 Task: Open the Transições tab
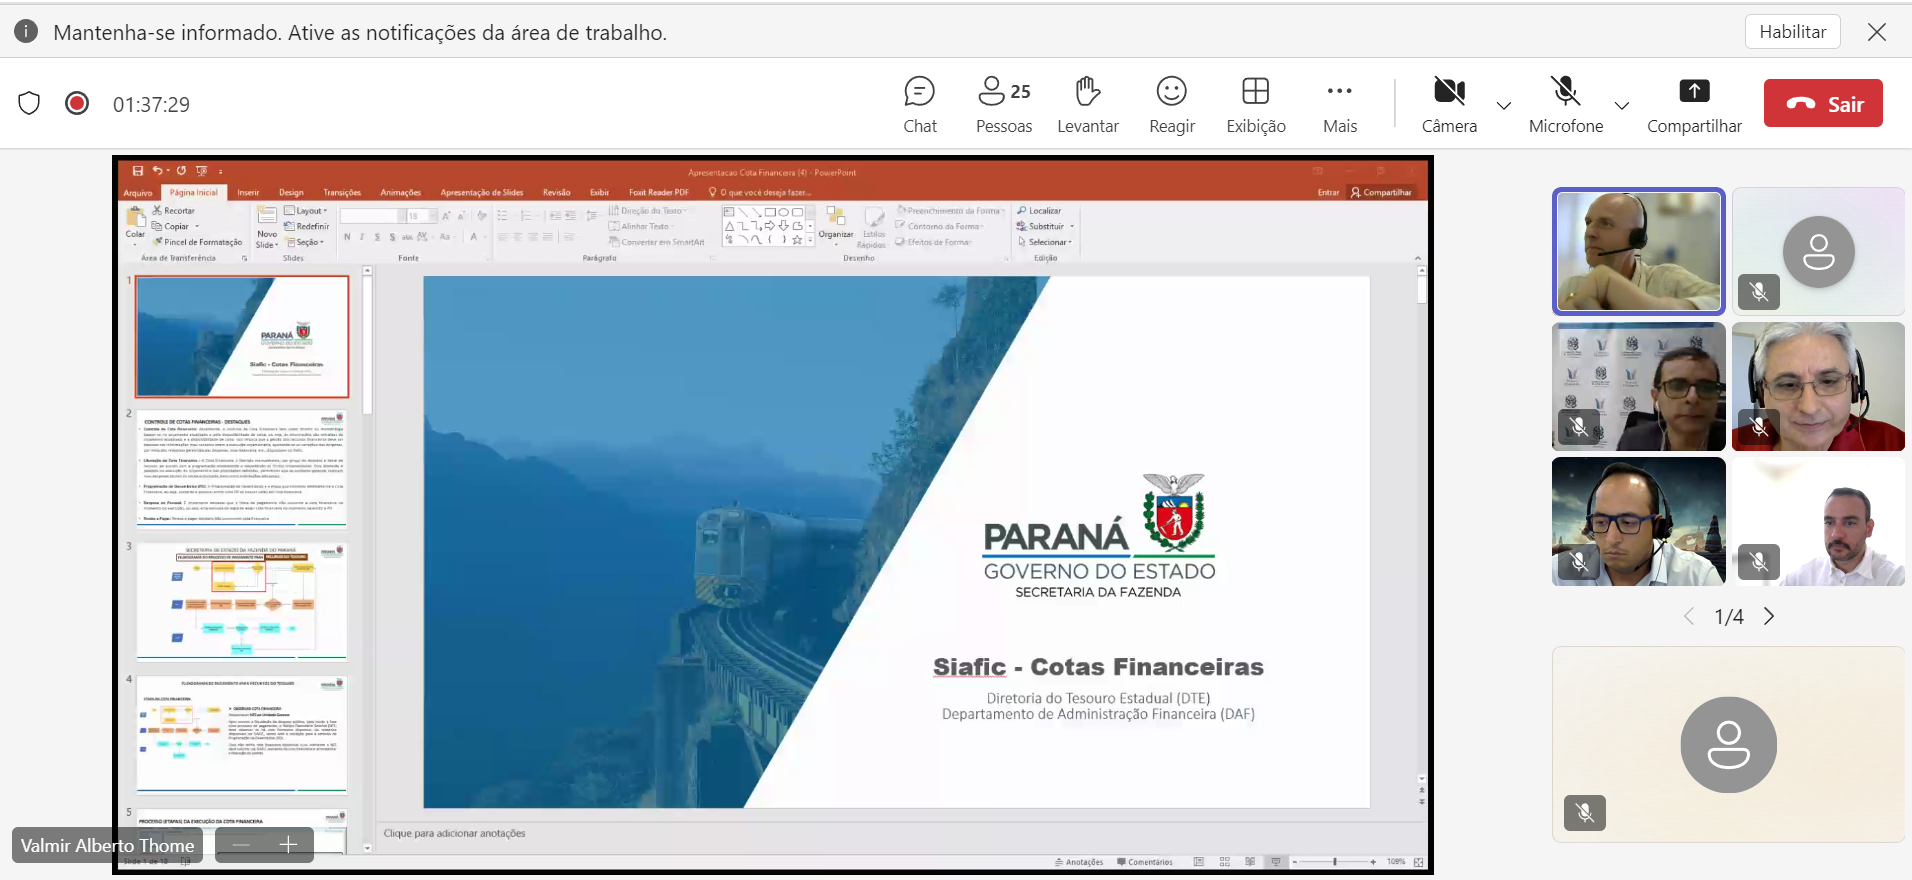[x=342, y=193]
